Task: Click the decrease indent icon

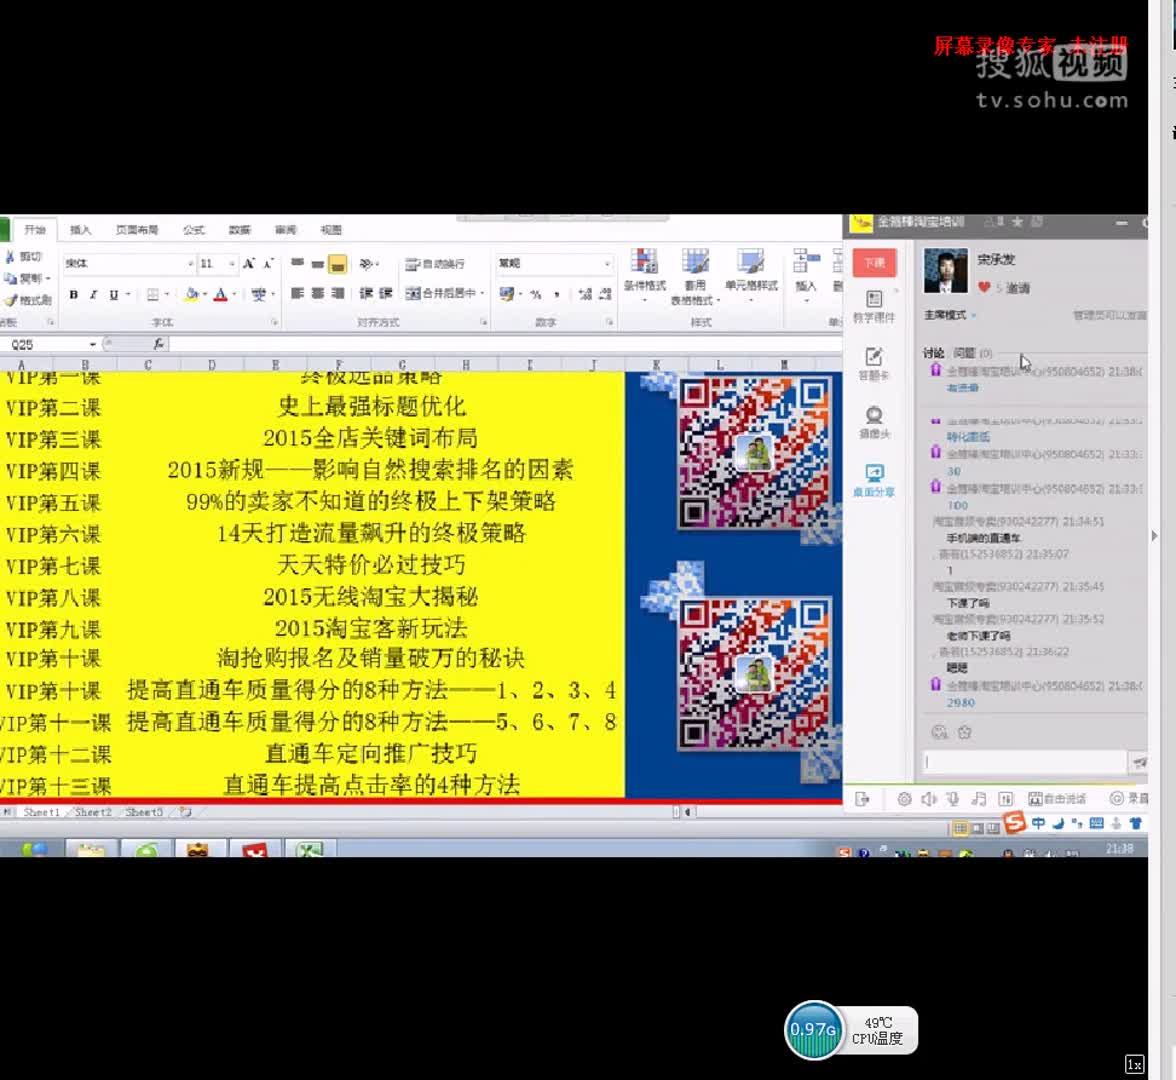Action: [x=366, y=293]
